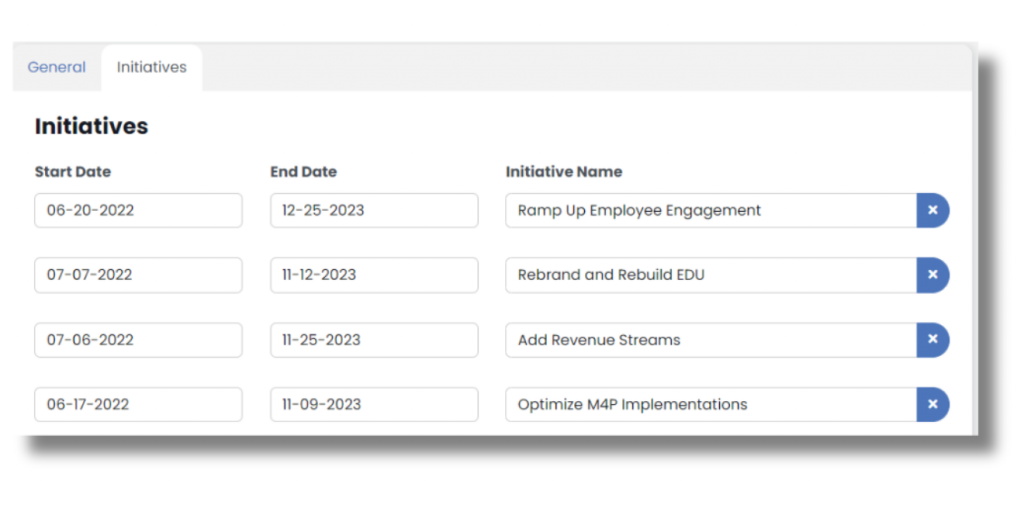
Task: Edit the Ramp Up Employee Engagement name field
Action: 710,211
